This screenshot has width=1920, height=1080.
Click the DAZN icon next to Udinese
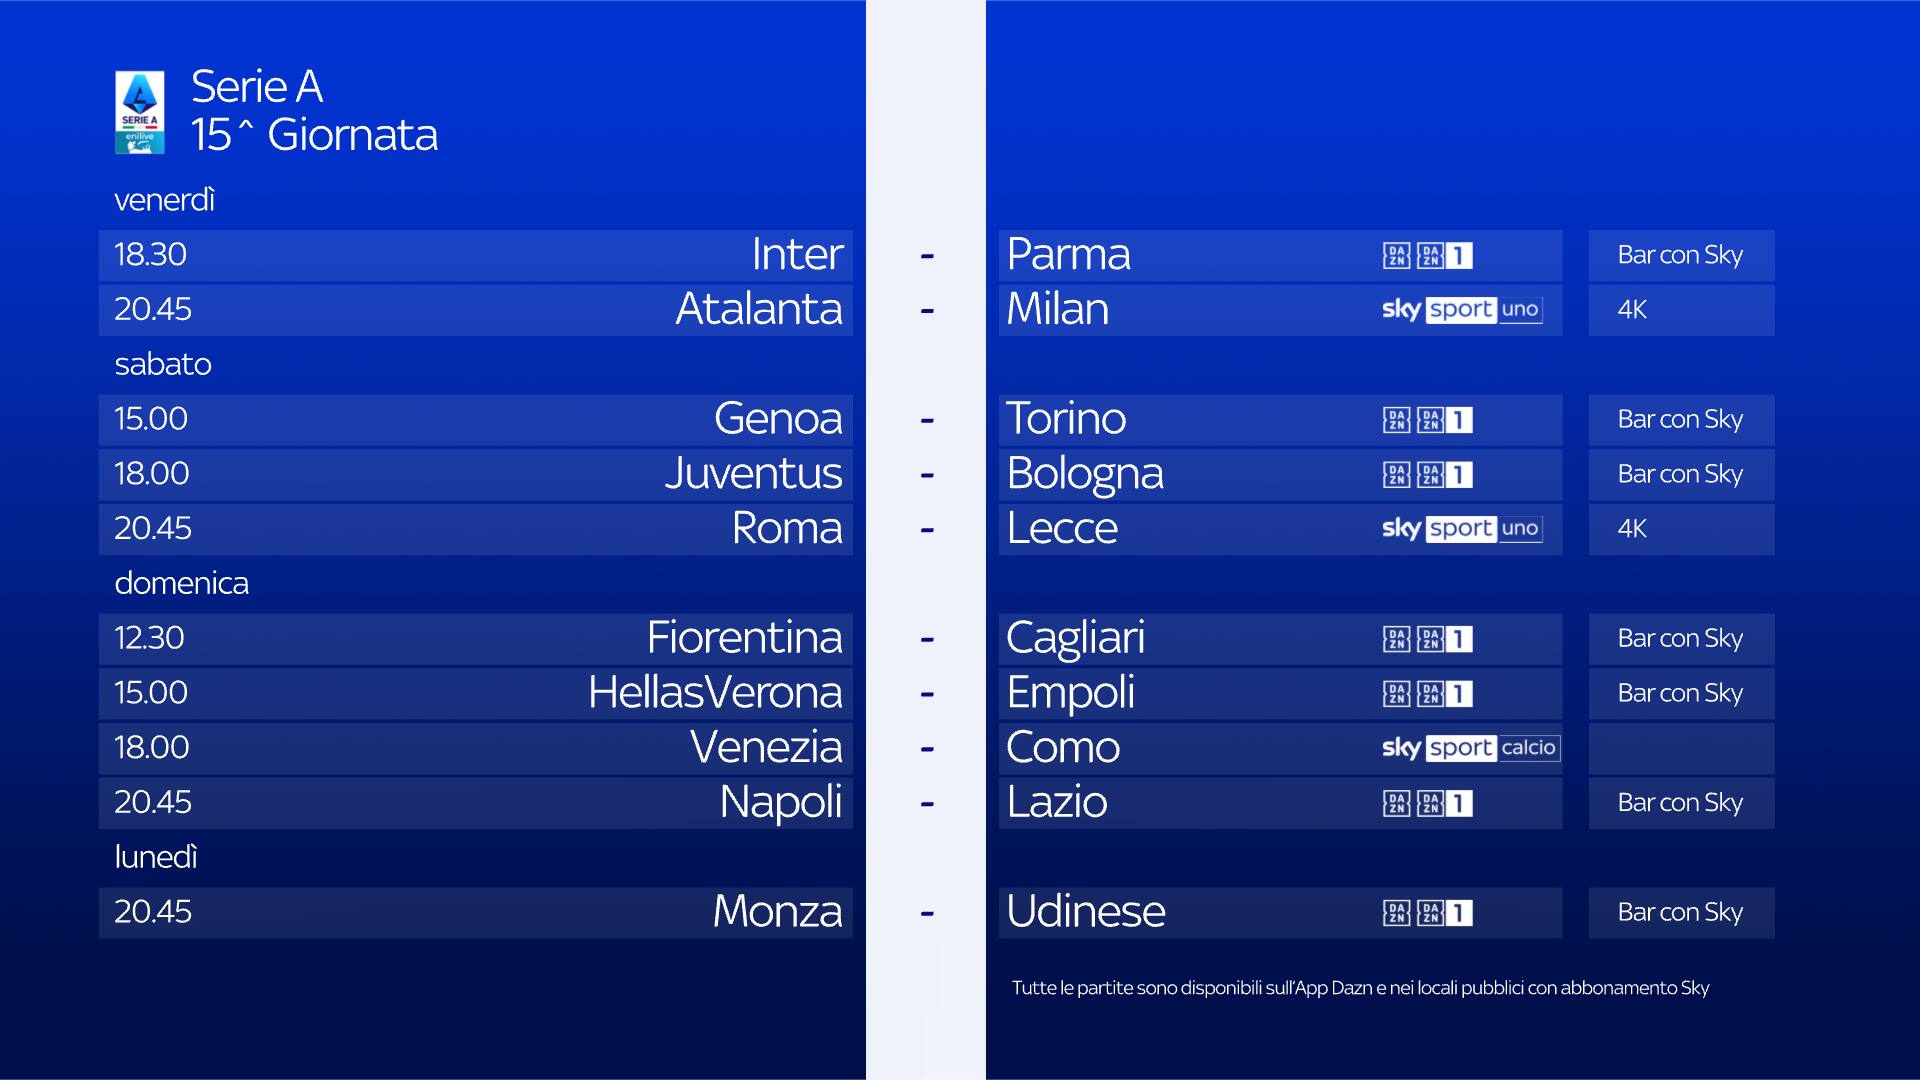pyautogui.click(x=1428, y=913)
